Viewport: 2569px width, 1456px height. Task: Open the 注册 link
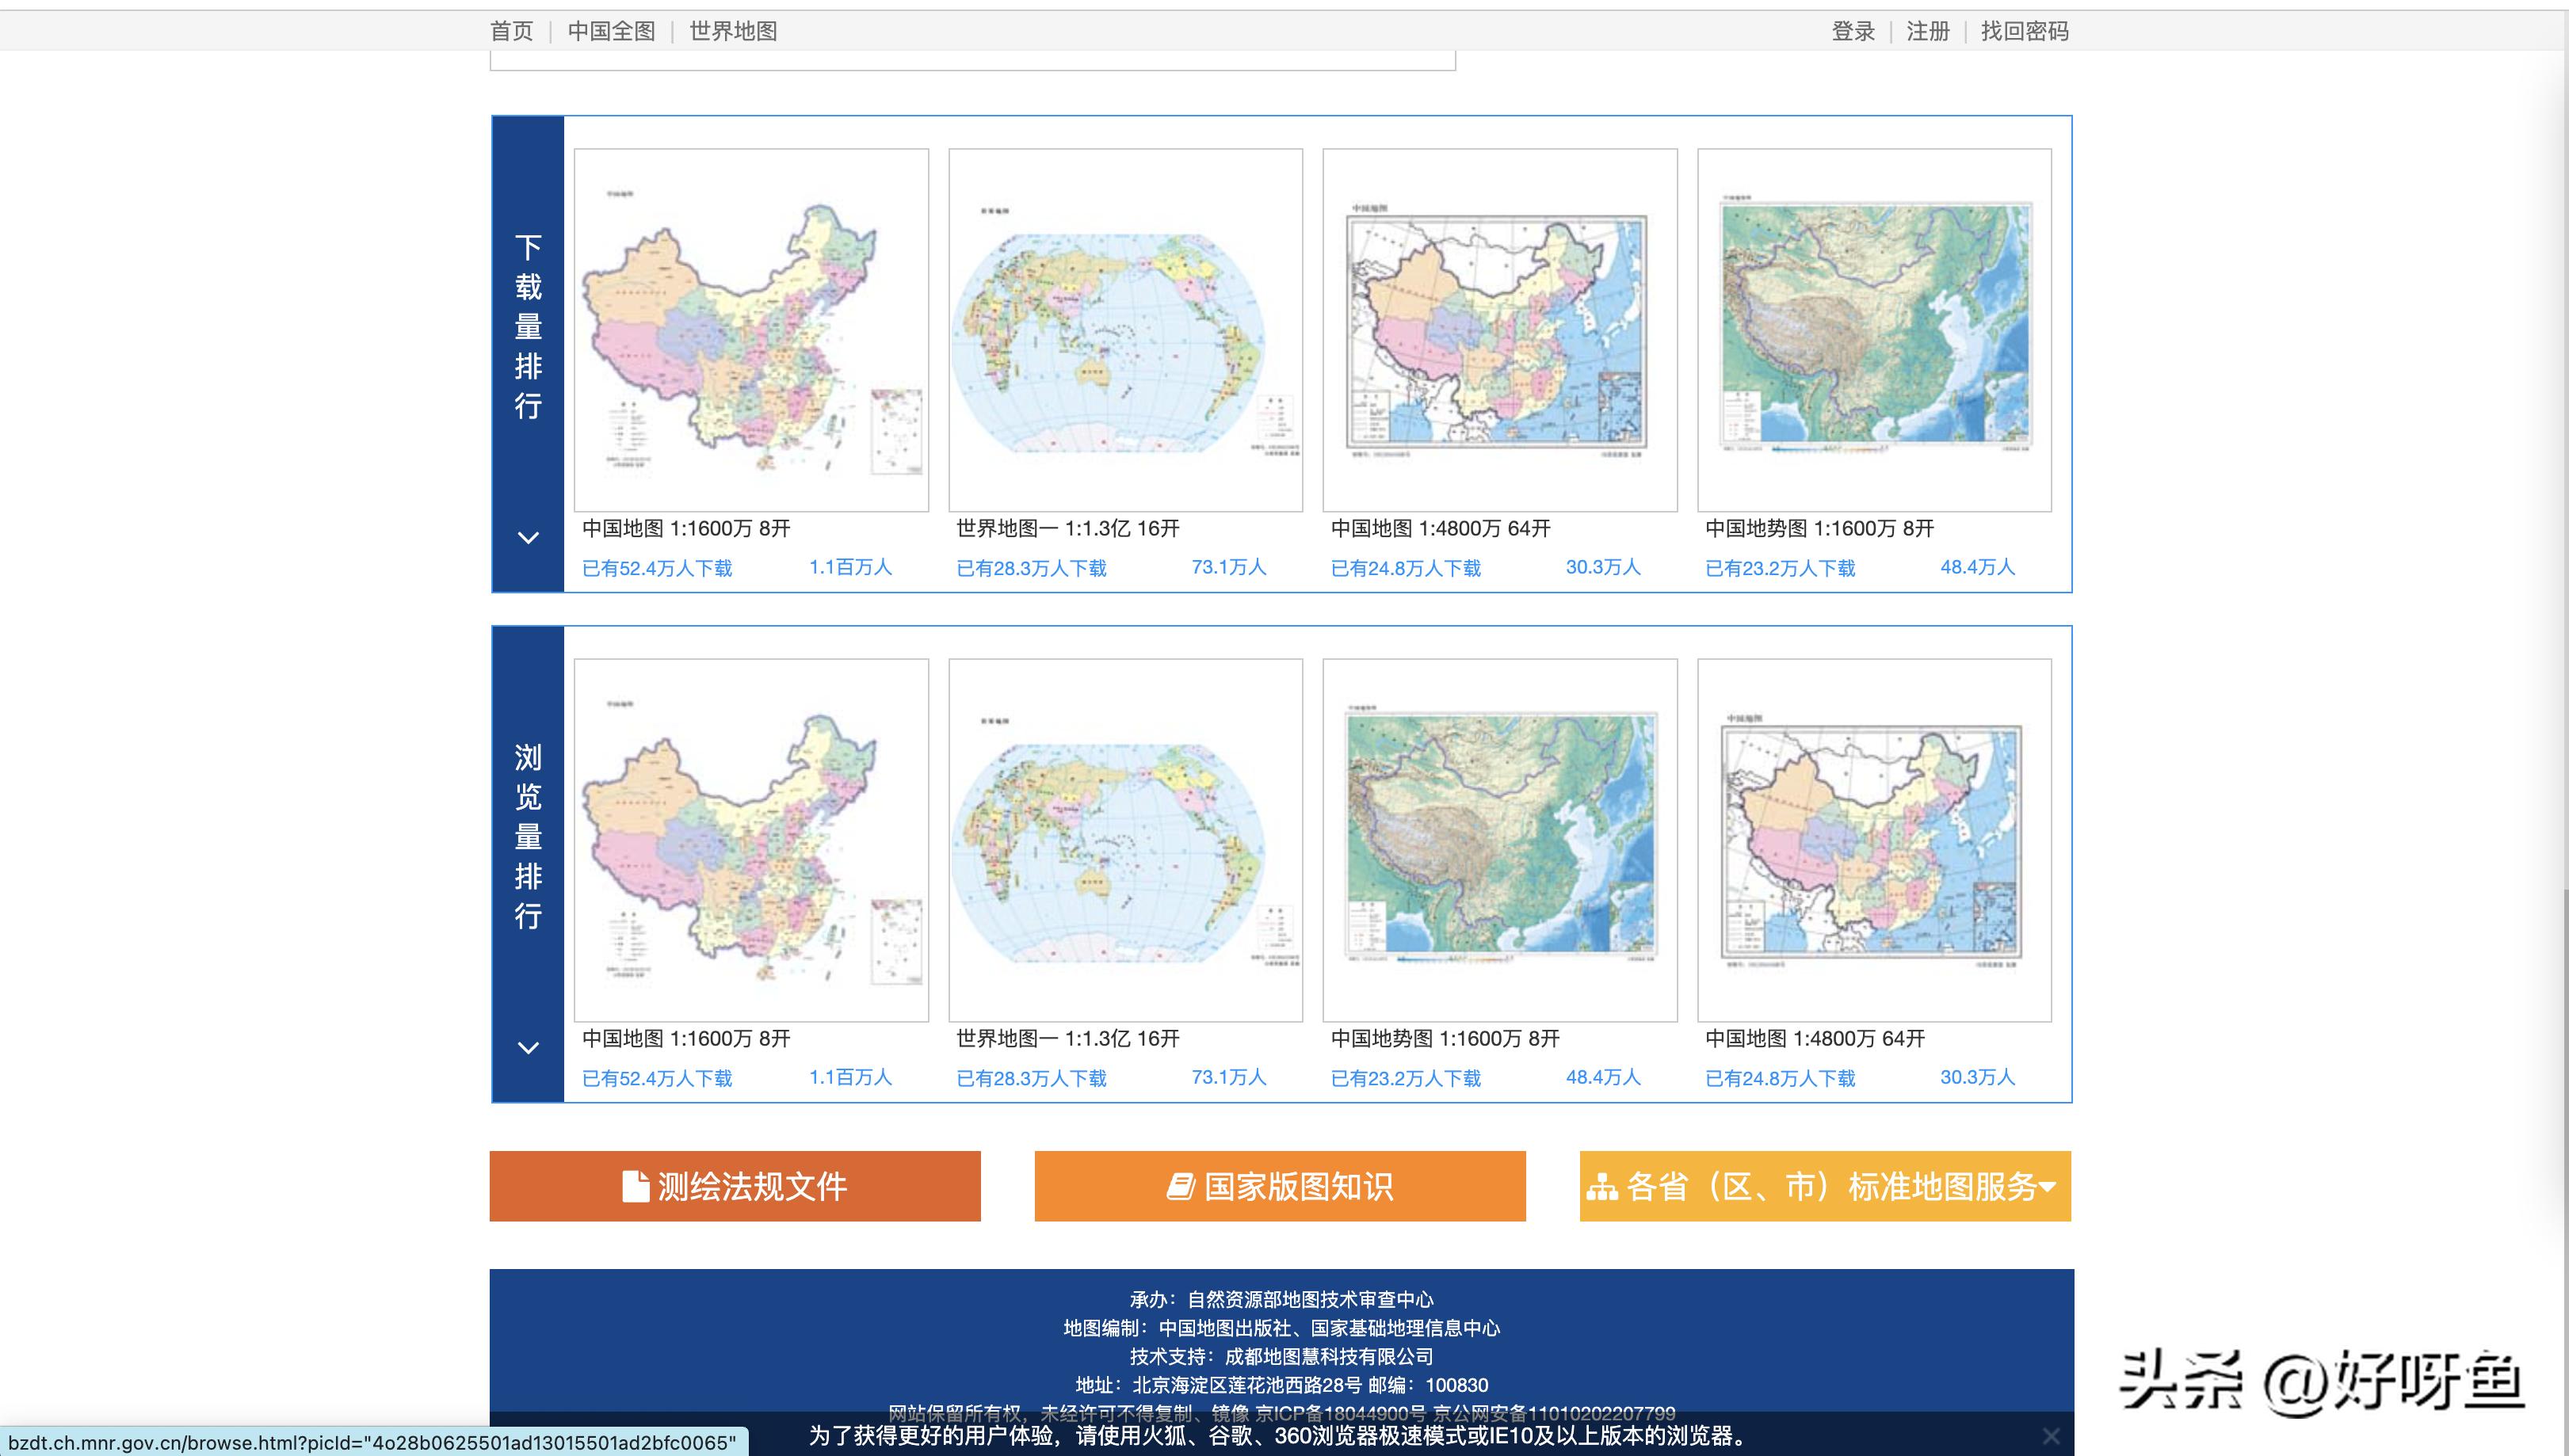(1927, 31)
